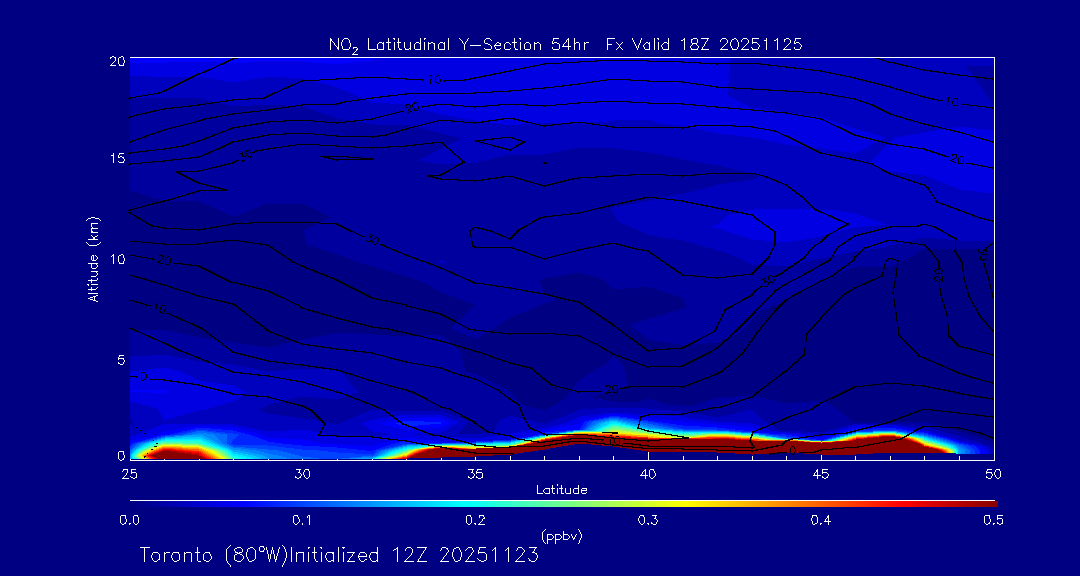1080x576 pixels.
Task: Click "Initialized 12Z 20251123" footer text
Action: [413, 555]
